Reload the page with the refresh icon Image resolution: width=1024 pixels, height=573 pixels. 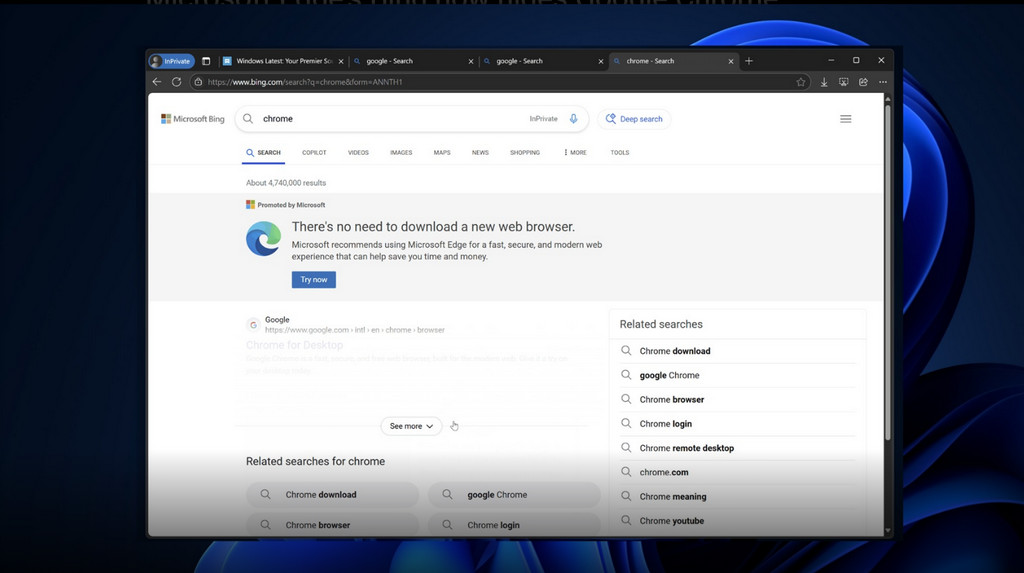(x=176, y=82)
